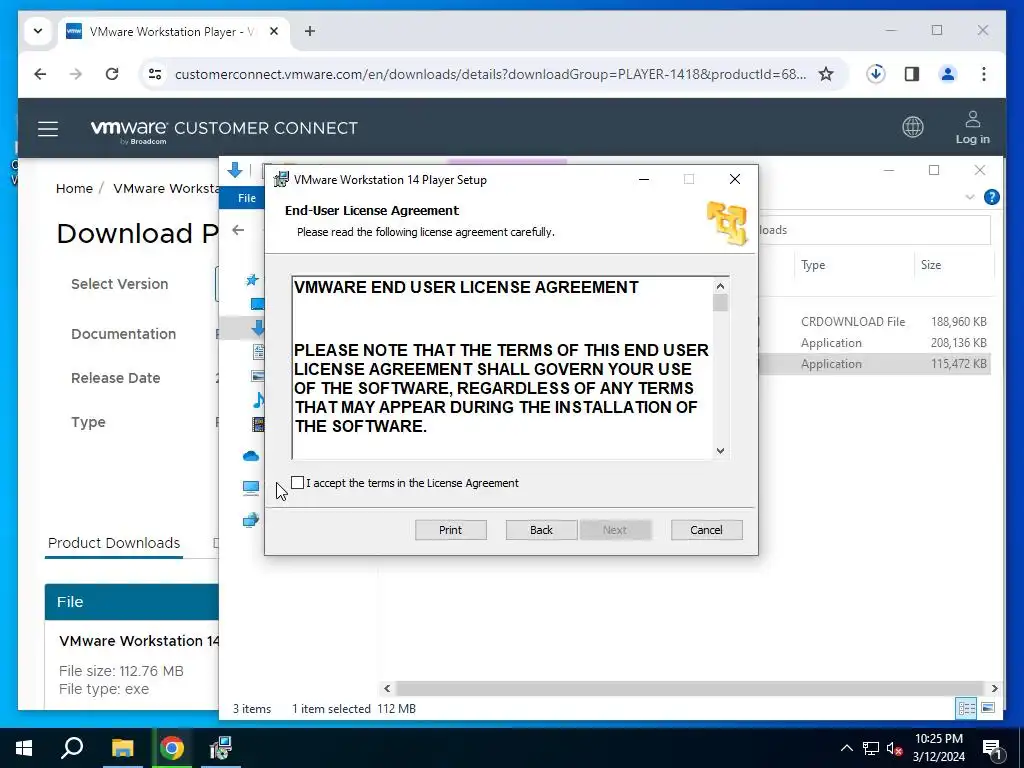This screenshot has width=1024, height=768.
Task: Click the Explorer horizontal scroll-left arrow
Action: click(x=387, y=688)
